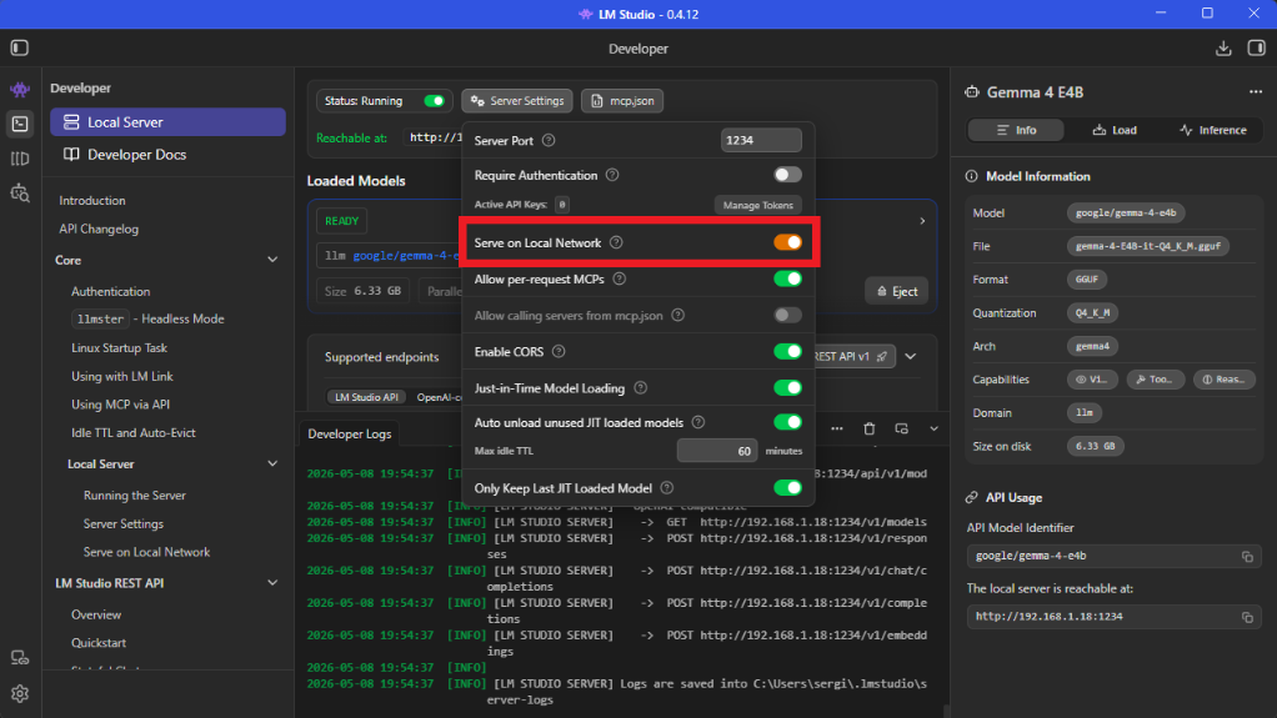This screenshot has height=718, width=1277.
Task: Open Serve on Local Network docs page
Action: (147, 552)
